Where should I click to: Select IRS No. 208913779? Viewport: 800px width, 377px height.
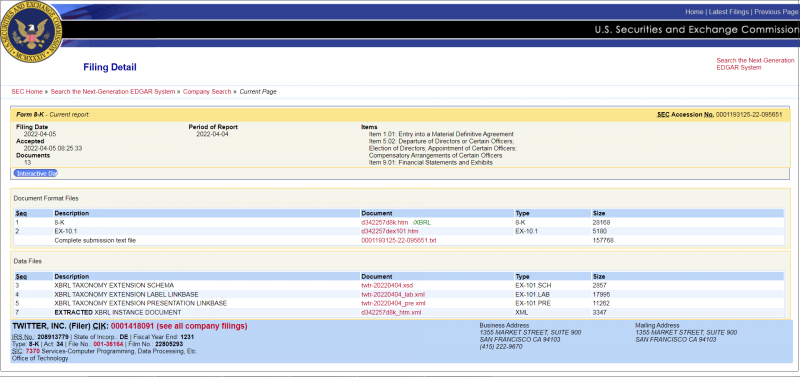[41, 337]
